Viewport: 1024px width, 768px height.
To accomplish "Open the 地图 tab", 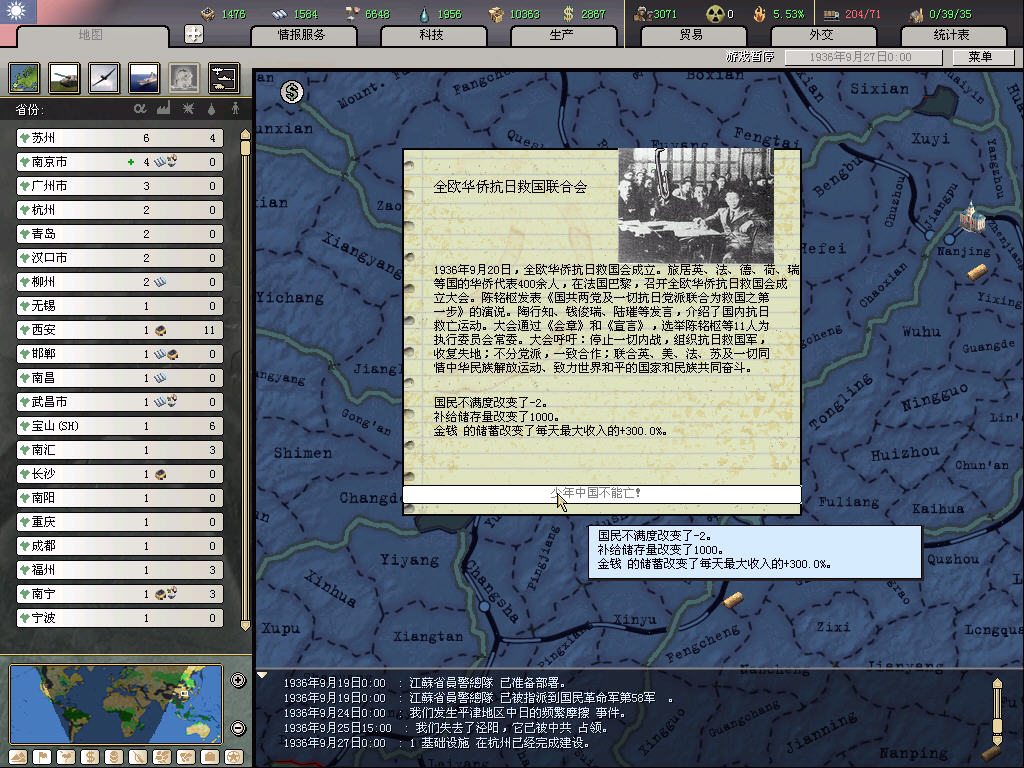I will pyautogui.click(x=91, y=35).
